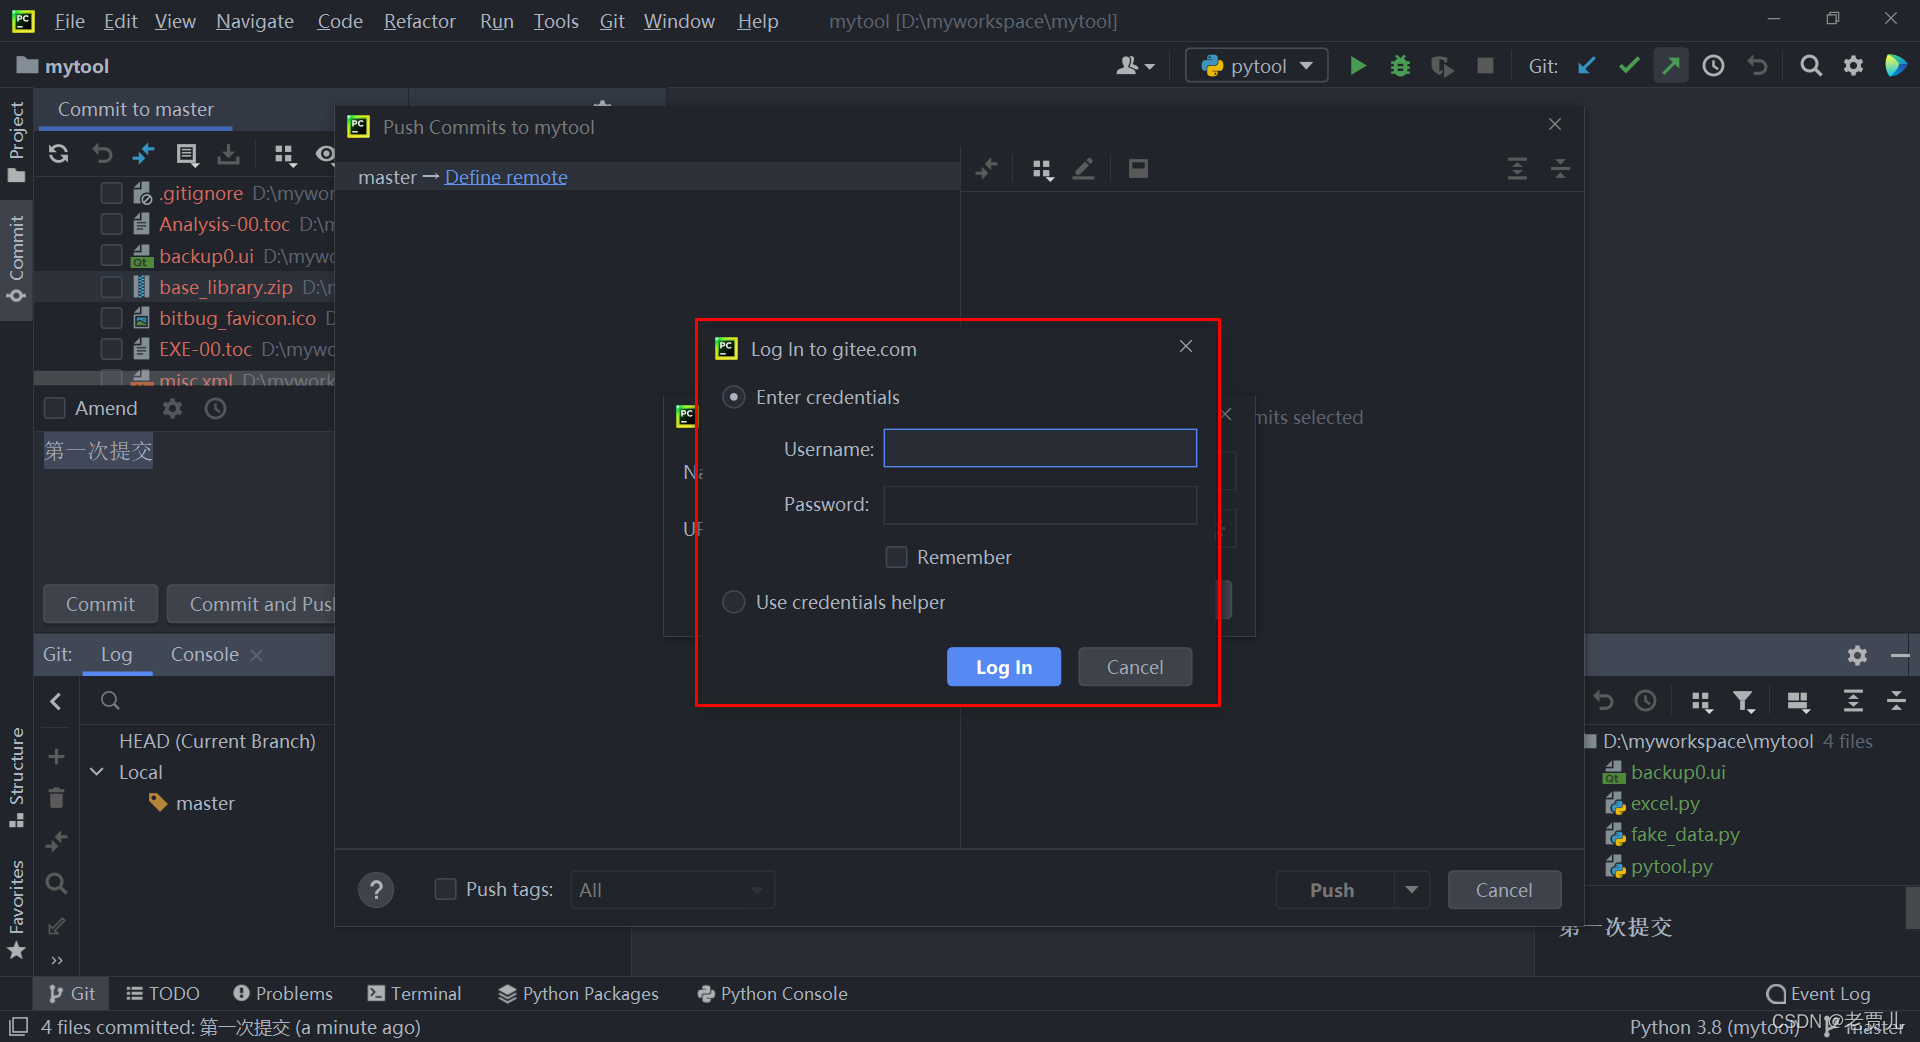
Task: Check Analysis-00.toc file checkbox
Action: [112, 224]
